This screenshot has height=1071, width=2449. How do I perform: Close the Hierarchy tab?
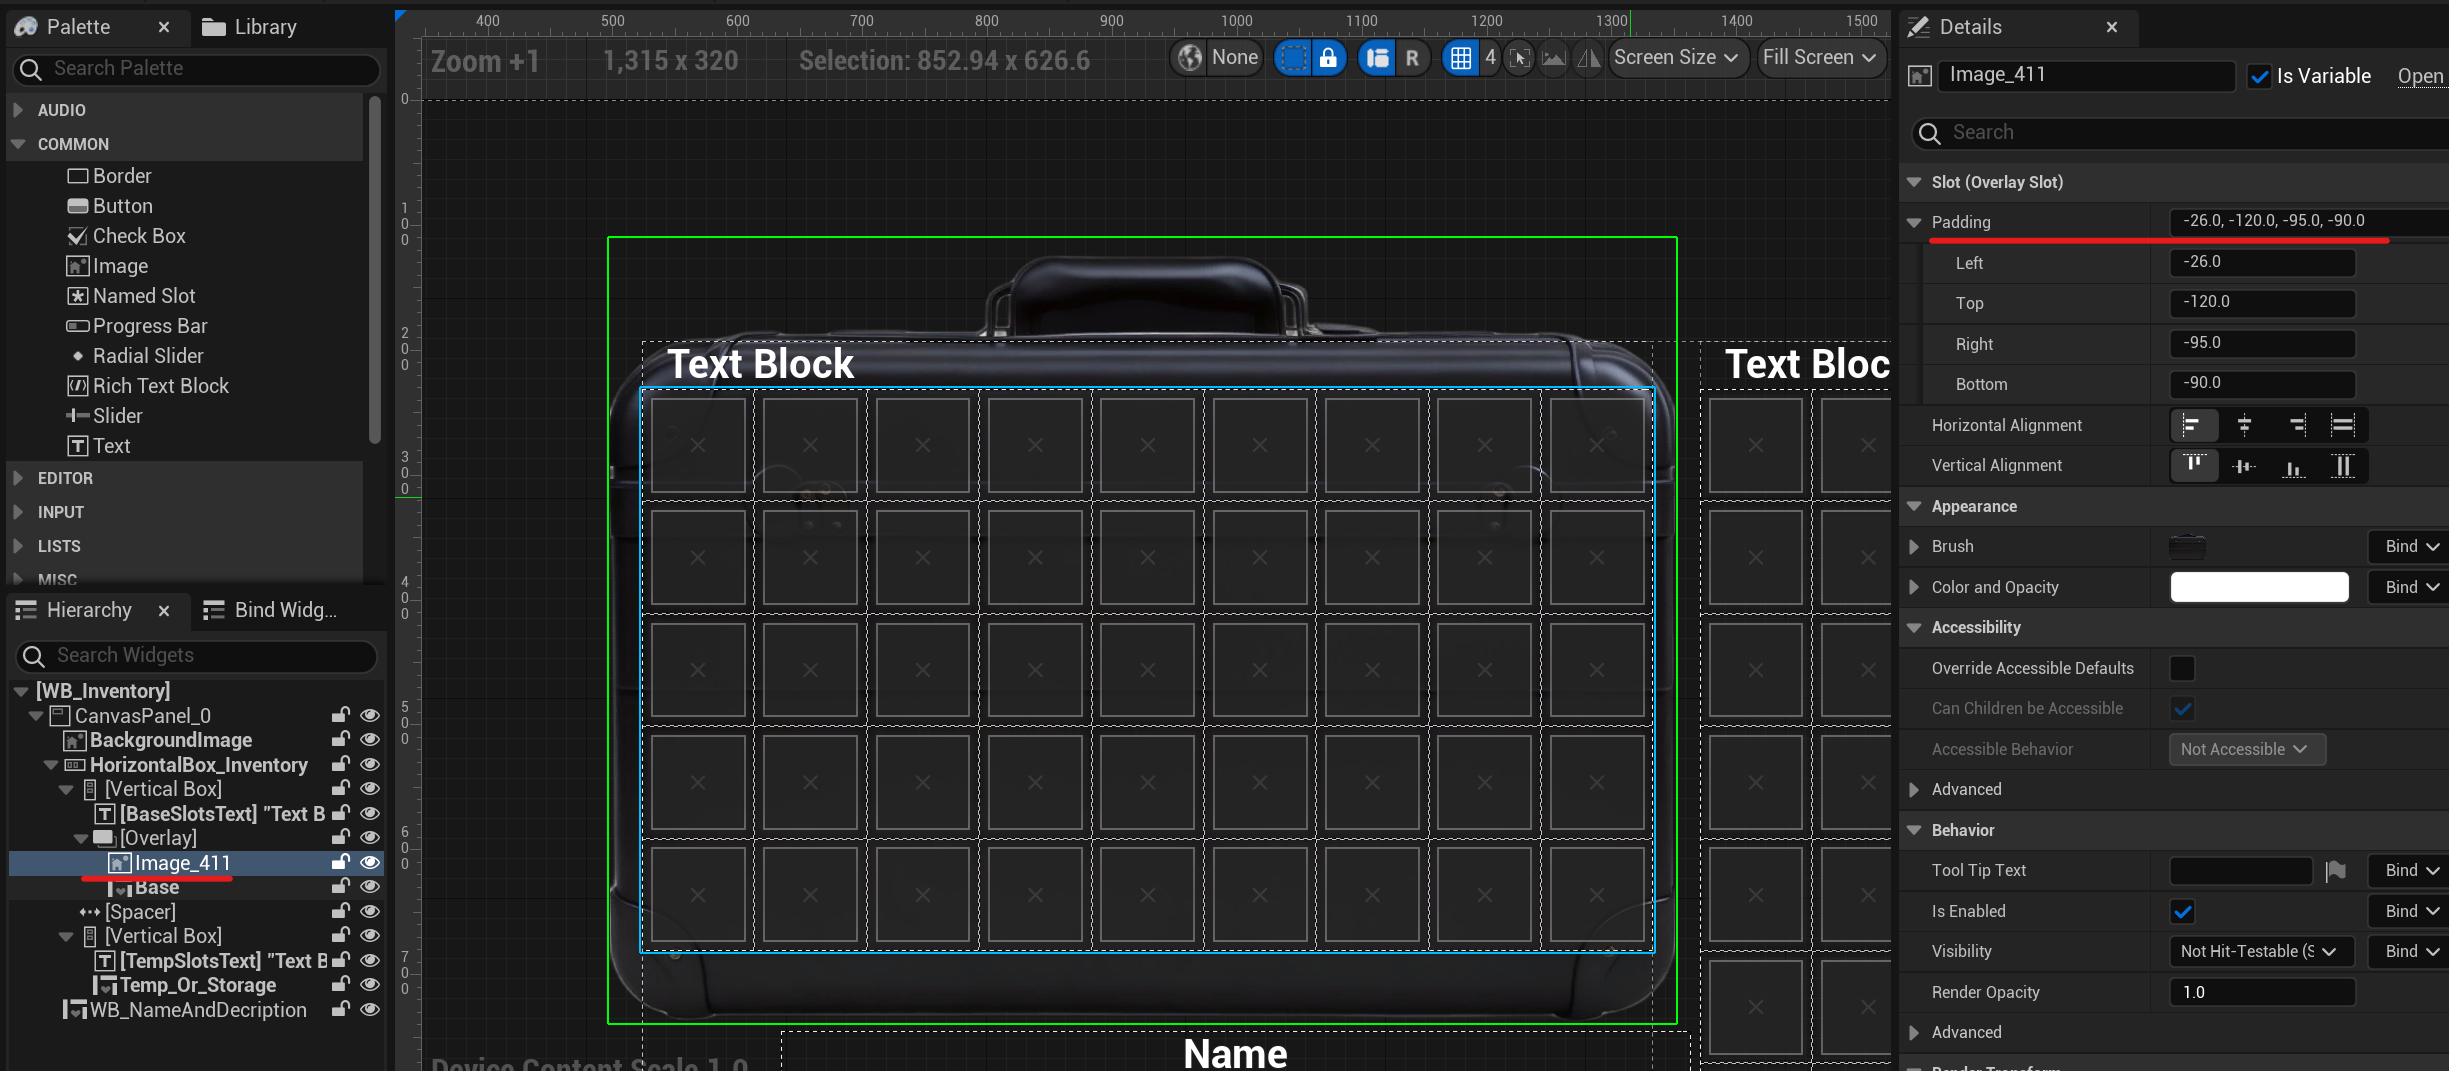164,610
